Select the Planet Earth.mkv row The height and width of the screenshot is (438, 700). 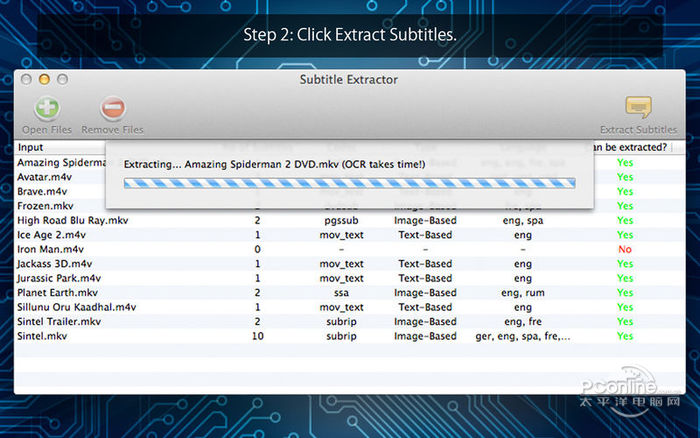pyautogui.click(x=60, y=293)
